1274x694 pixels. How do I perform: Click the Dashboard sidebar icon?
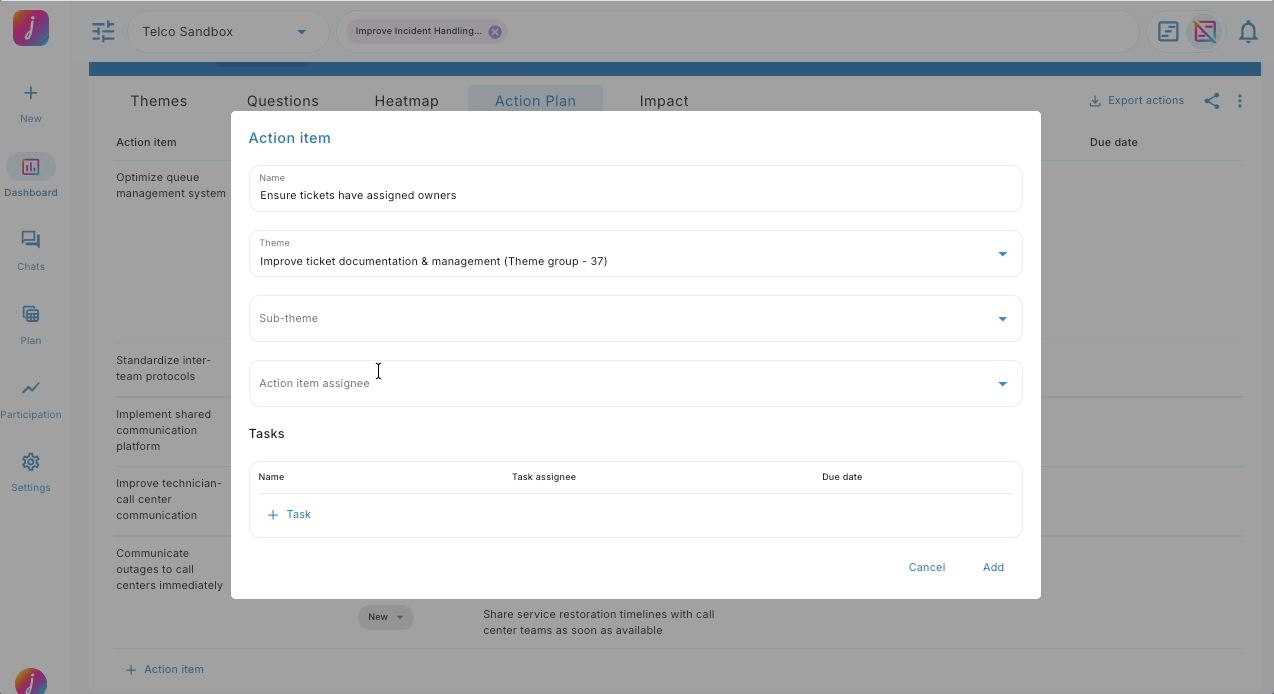[x=31, y=167]
